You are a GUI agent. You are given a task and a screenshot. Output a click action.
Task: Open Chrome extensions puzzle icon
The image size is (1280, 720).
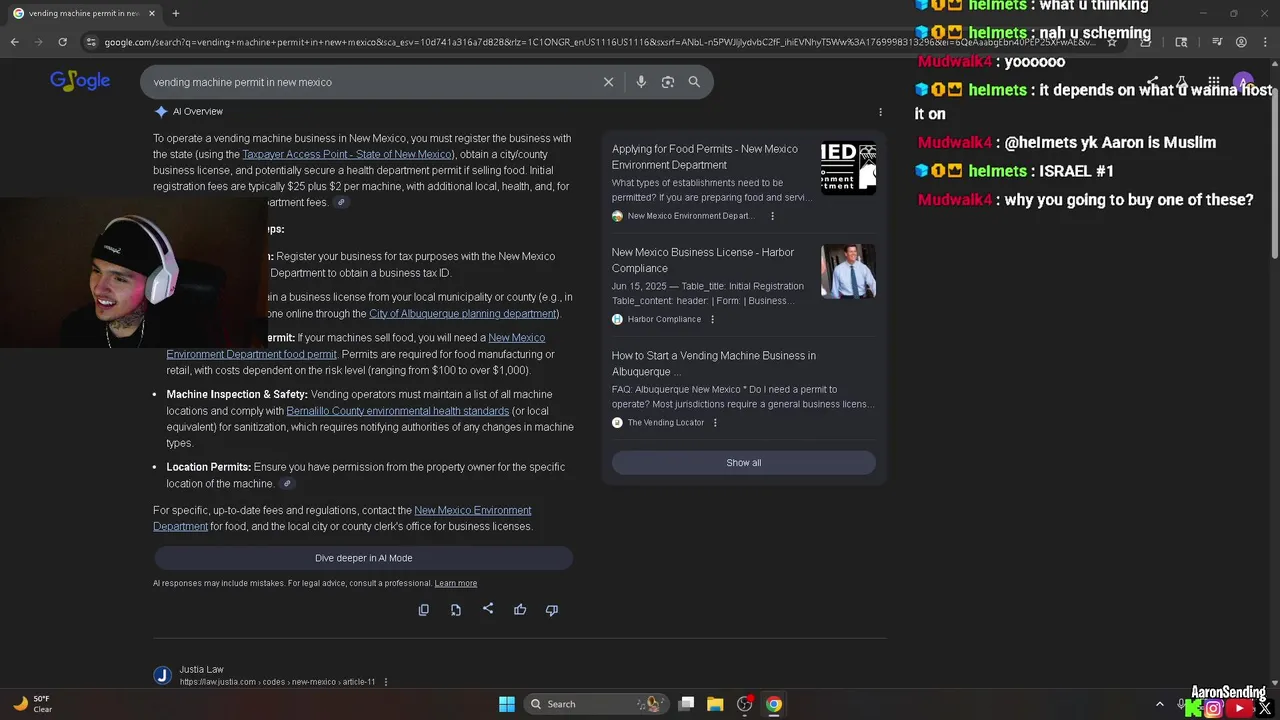click(1145, 42)
